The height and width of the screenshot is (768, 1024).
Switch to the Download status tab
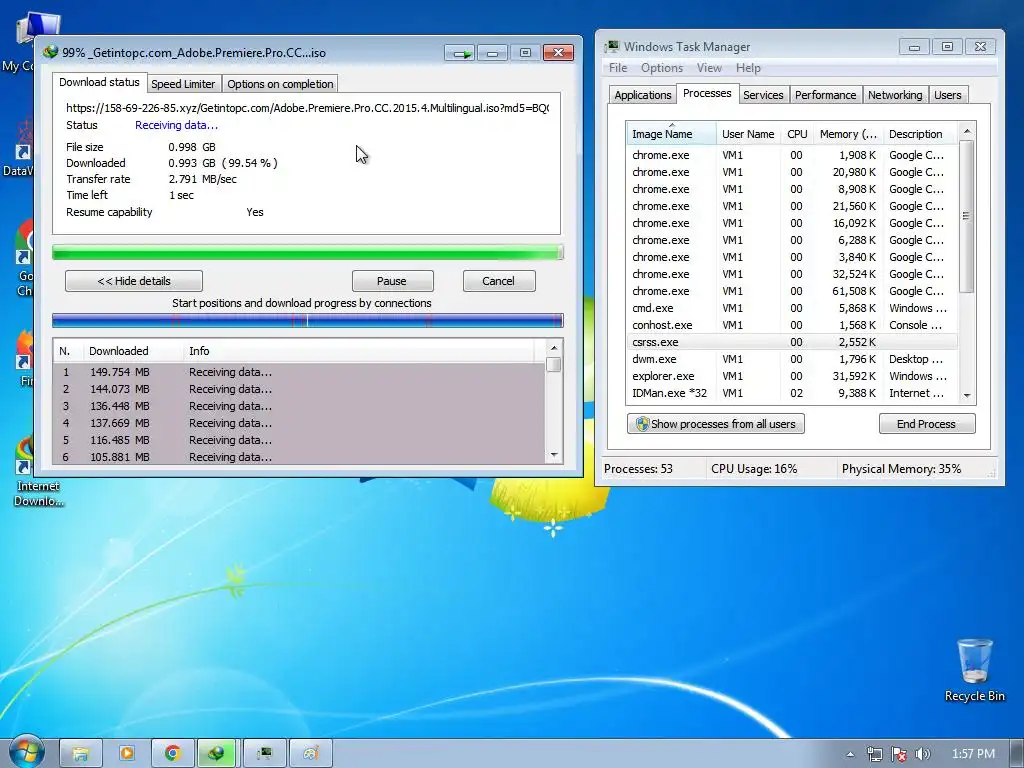click(99, 82)
